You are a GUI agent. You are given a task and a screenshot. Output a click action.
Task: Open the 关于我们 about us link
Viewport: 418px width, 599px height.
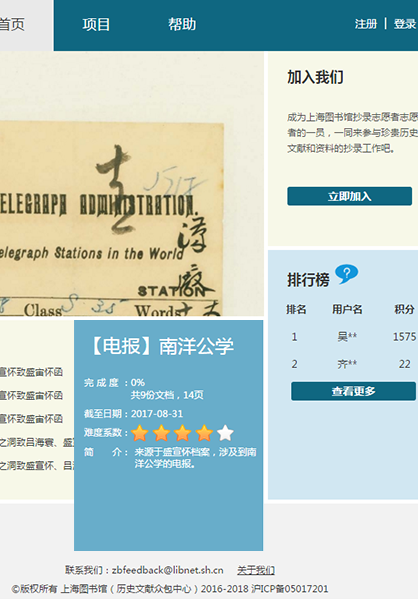pyautogui.click(x=256, y=570)
